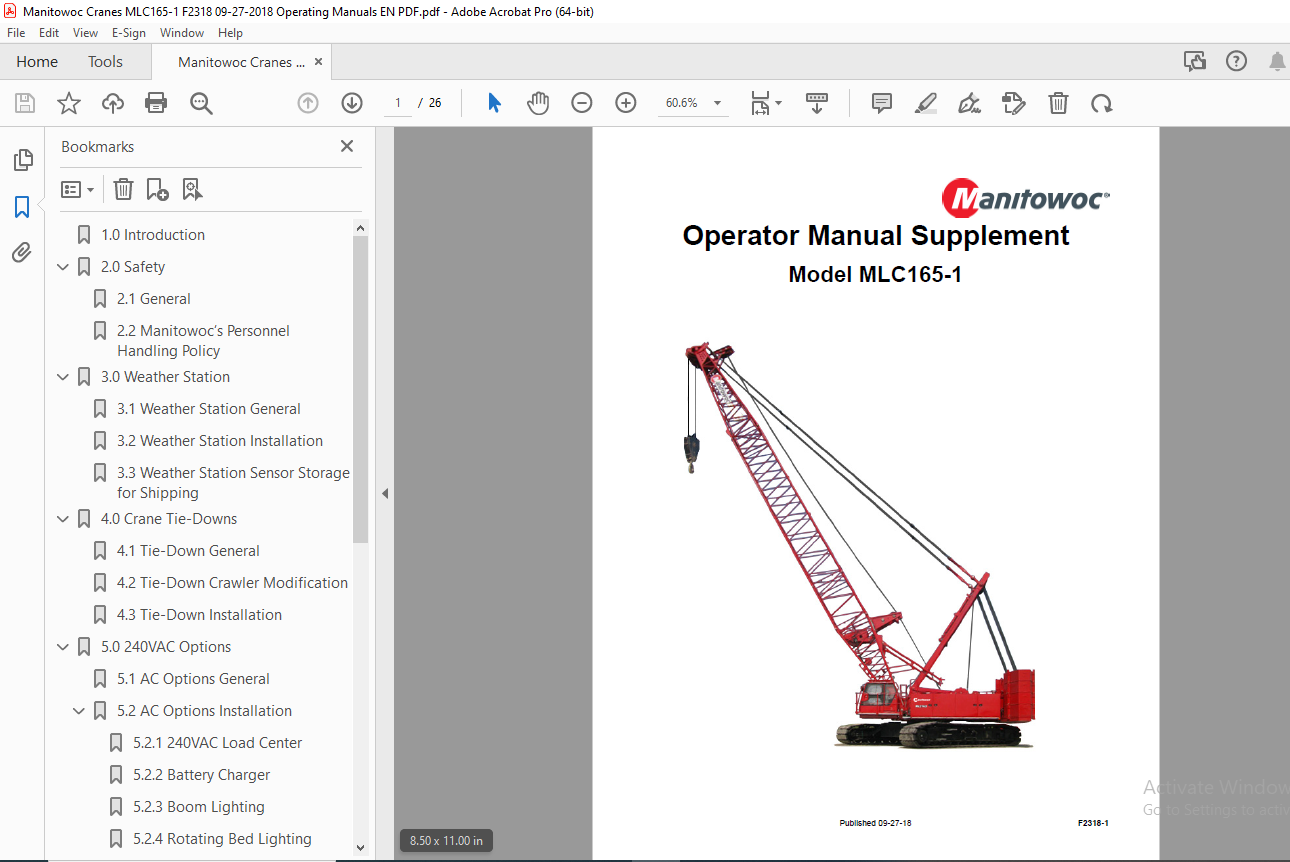The image size is (1290, 862).
Task: Open the View menu
Action: 85,32
